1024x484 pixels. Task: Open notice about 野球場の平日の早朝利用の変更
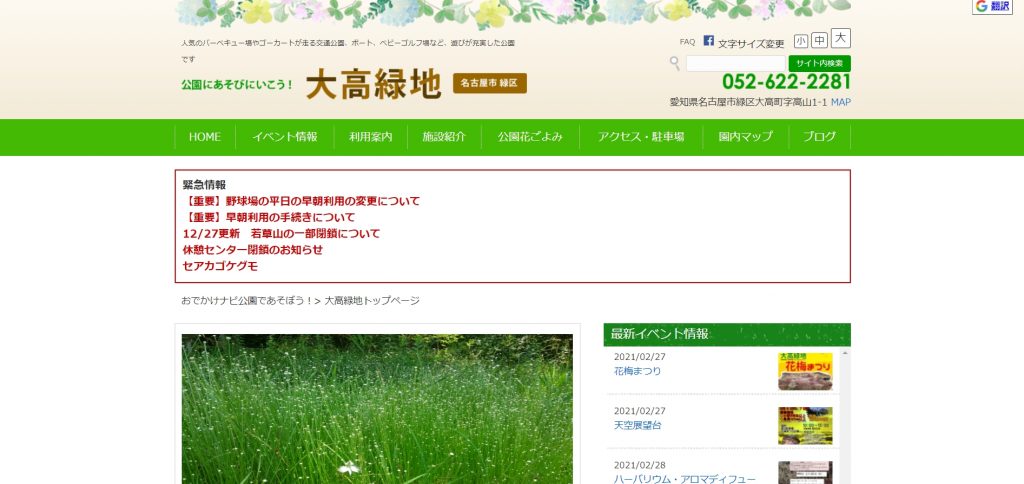pyautogui.click(x=302, y=201)
